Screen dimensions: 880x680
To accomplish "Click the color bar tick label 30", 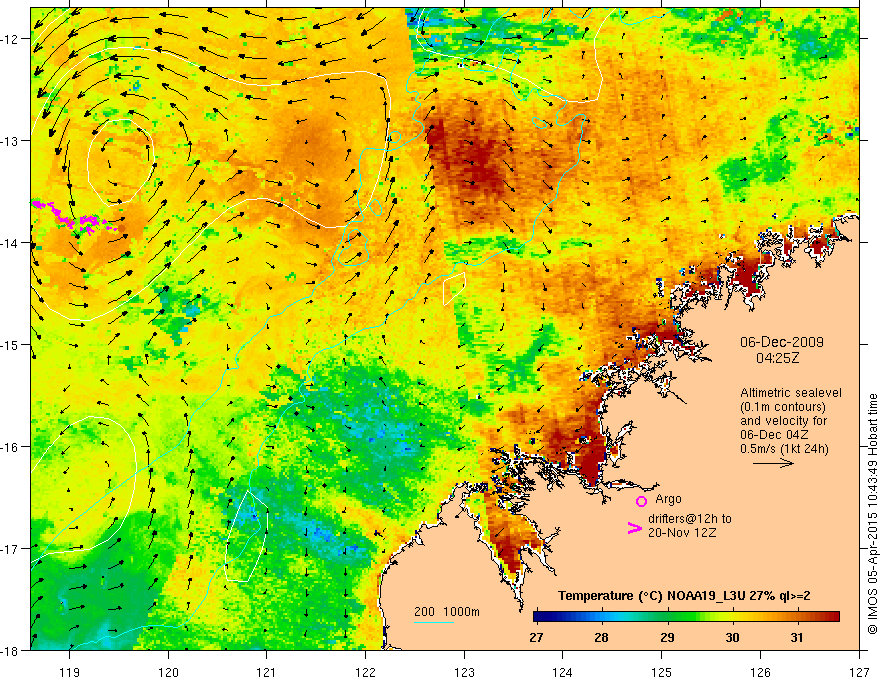I will click(x=732, y=637).
